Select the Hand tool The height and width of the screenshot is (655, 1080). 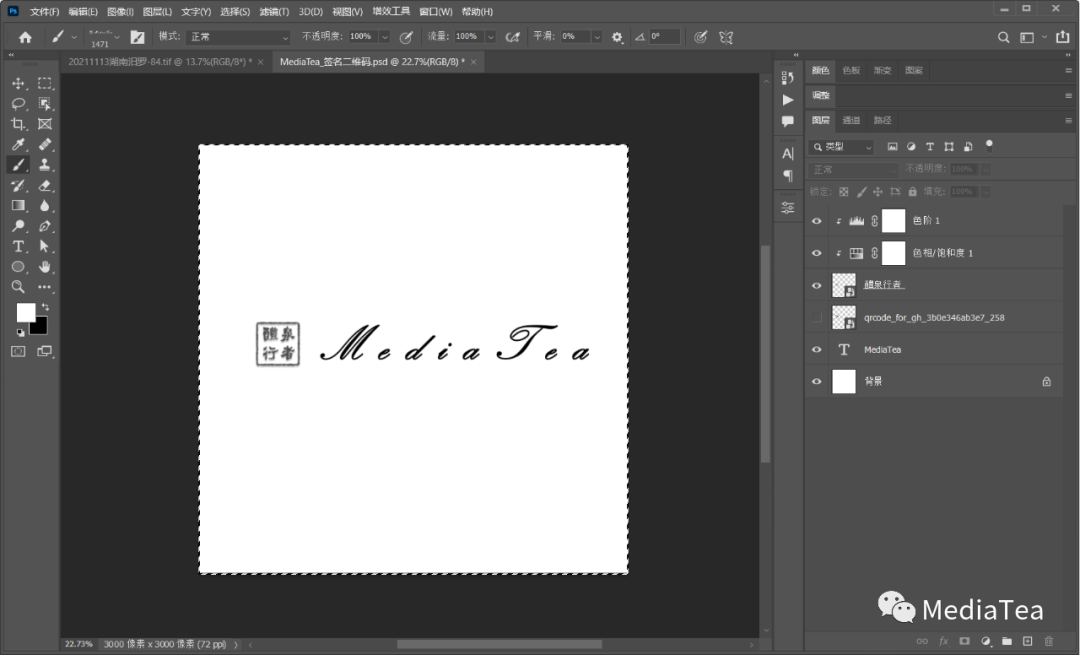[45, 267]
